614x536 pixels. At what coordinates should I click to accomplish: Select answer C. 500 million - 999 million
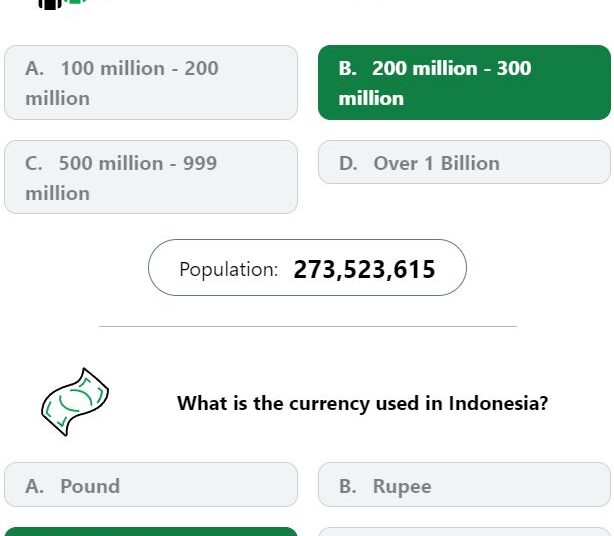[x=151, y=177]
